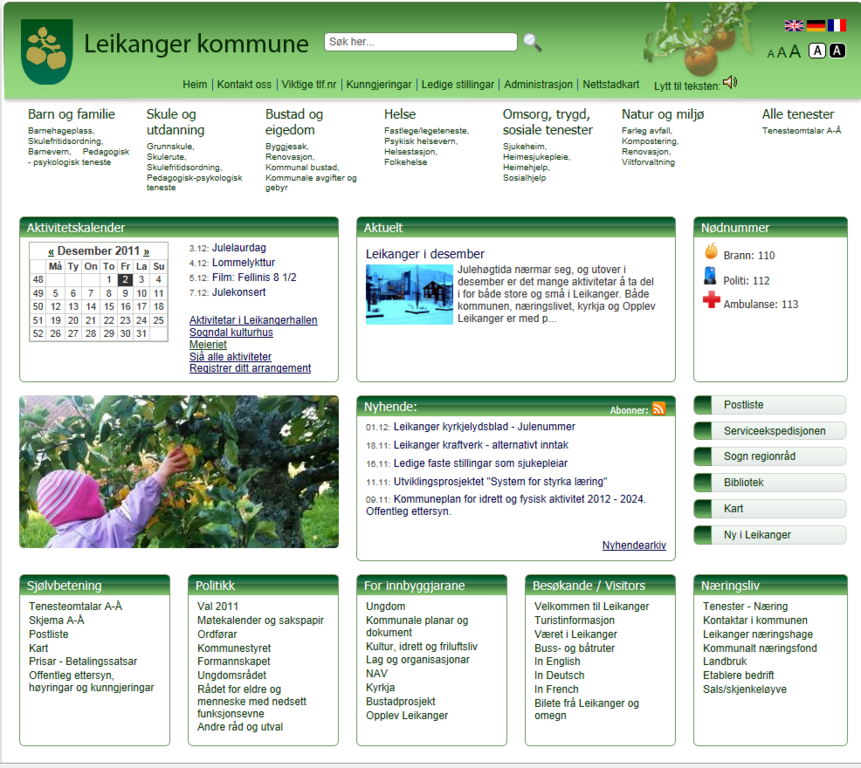Open Kontakt oss in top menu
The height and width of the screenshot is (768, 861).
pos(244,85)
